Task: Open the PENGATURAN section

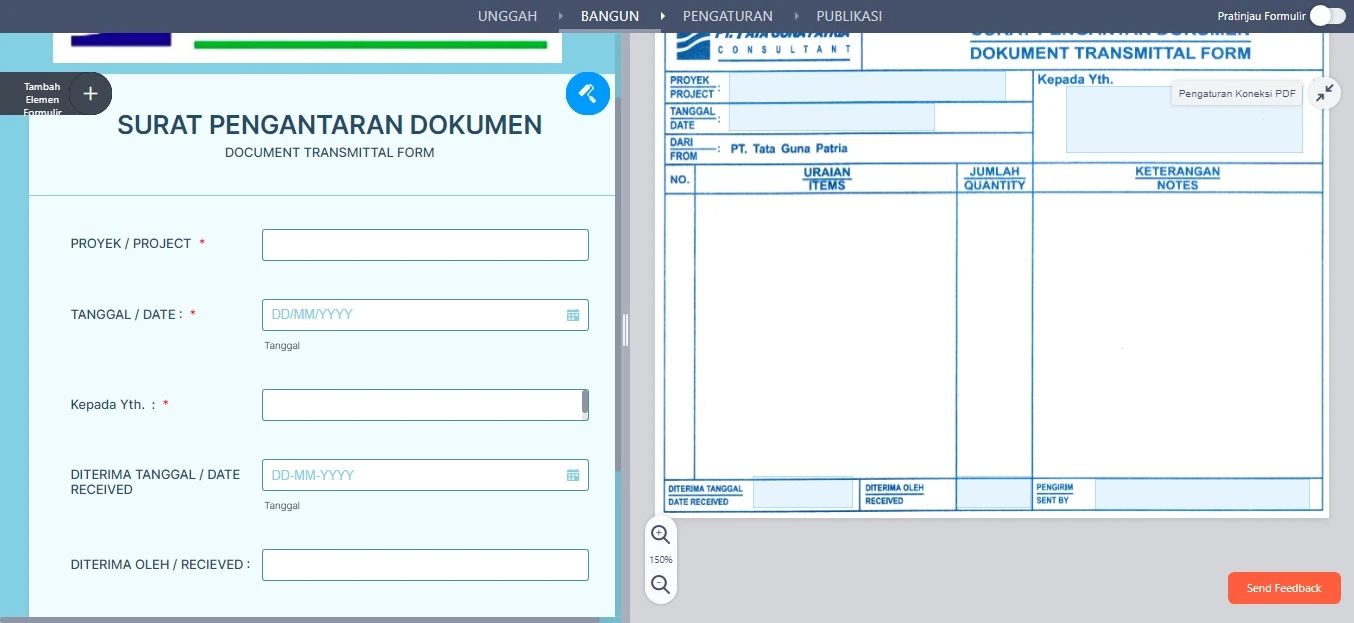Action: click(x=728, y=16)
